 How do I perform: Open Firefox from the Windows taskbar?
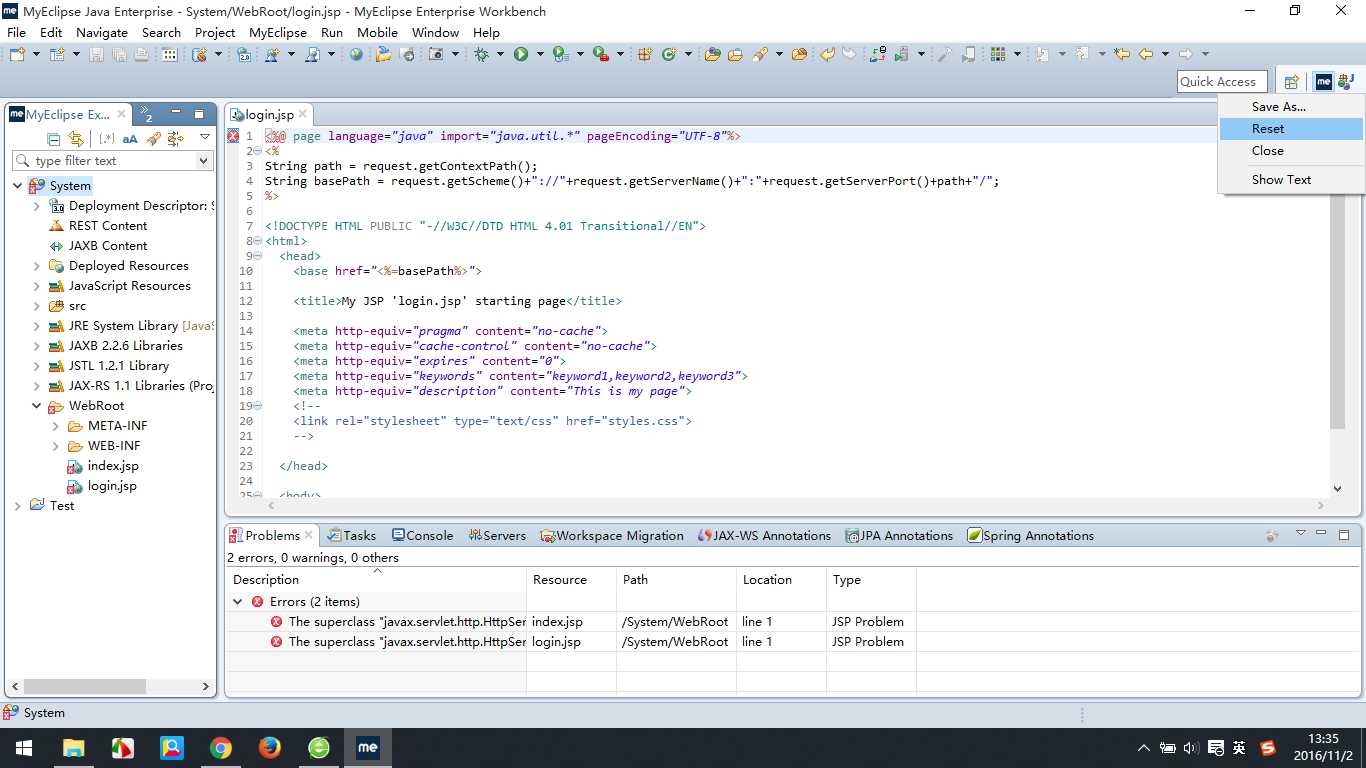269,747
